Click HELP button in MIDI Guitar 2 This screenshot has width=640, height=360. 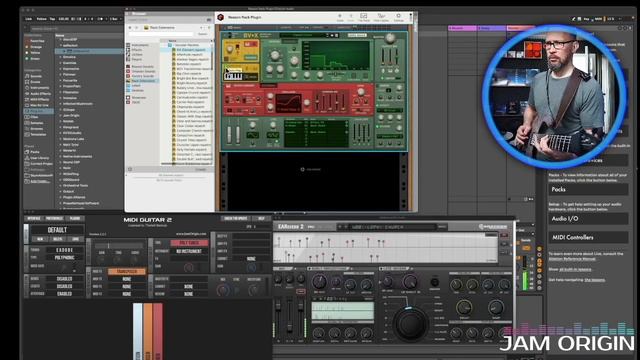click(x=262, y=219)
